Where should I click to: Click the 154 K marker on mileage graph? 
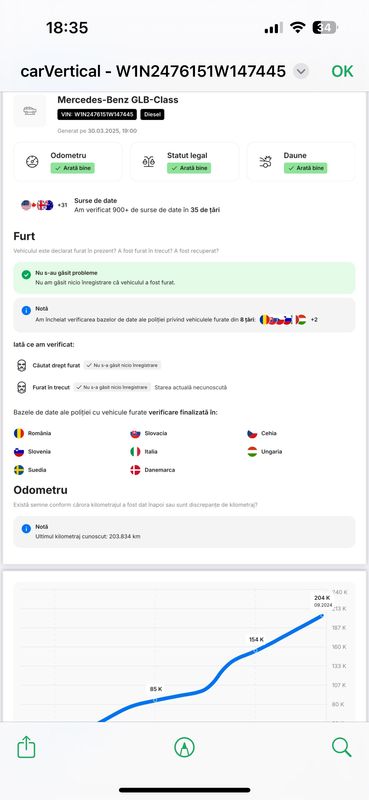point(256,649)
